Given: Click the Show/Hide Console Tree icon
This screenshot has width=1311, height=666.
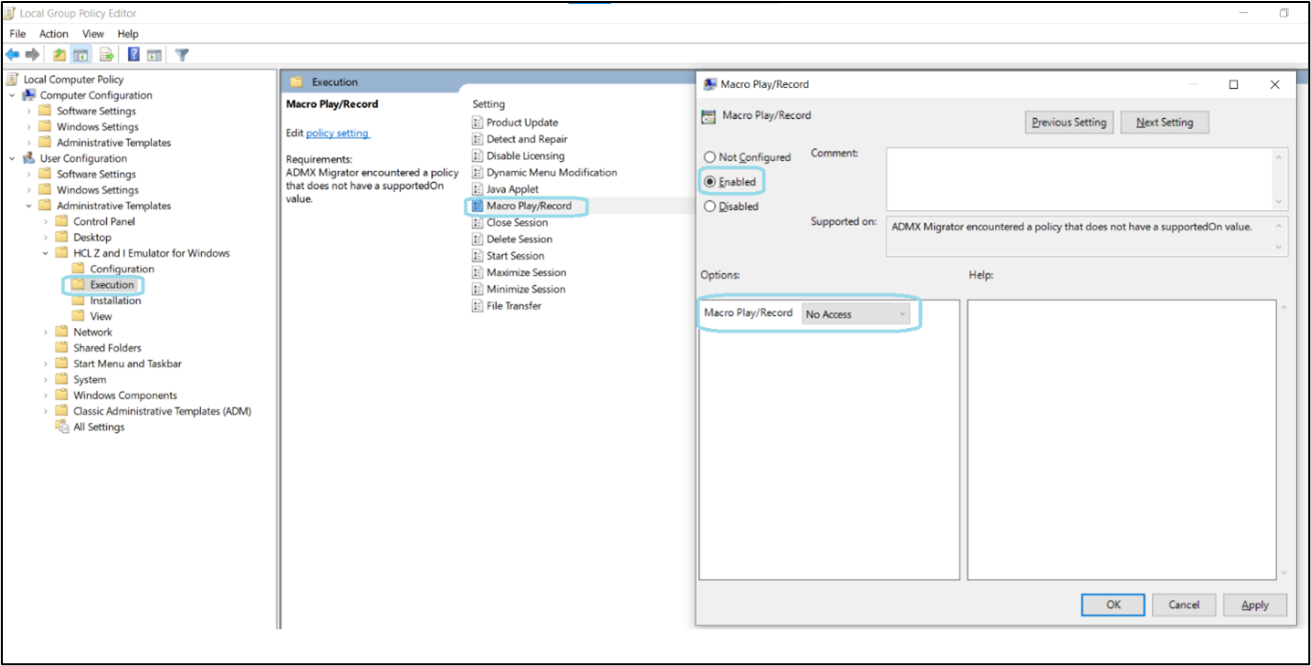Looking at the screenshot, I should [x=80, y=55].
